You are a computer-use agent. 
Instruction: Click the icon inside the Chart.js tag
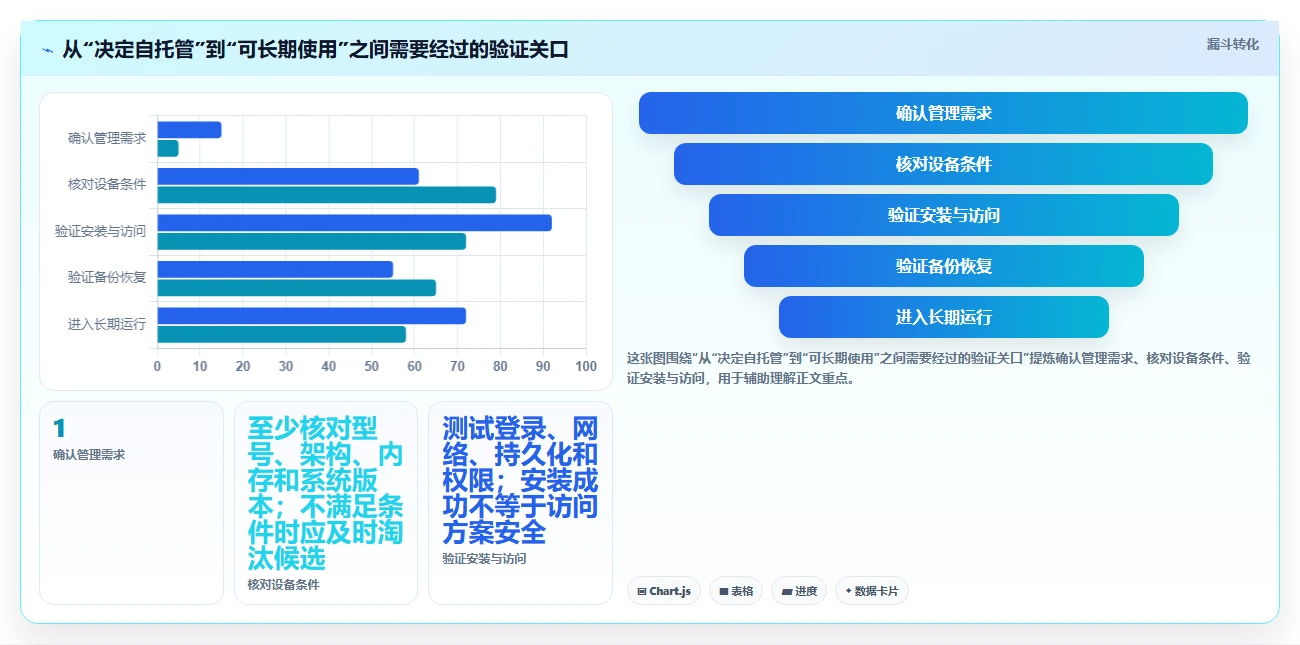pos(641,591)
